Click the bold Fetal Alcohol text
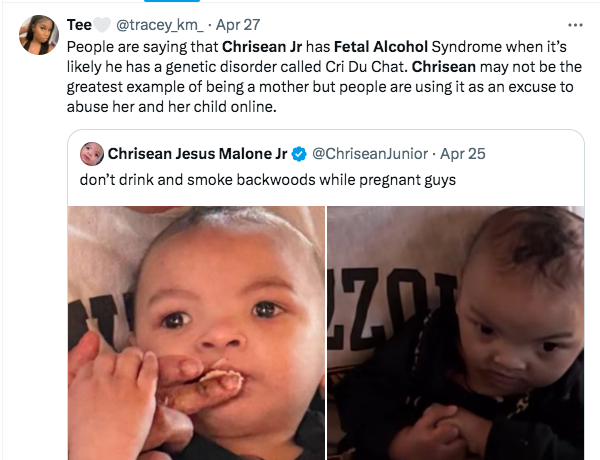This screenshot has width=600, height=460. pyautogui.click(x=375, y=46)
